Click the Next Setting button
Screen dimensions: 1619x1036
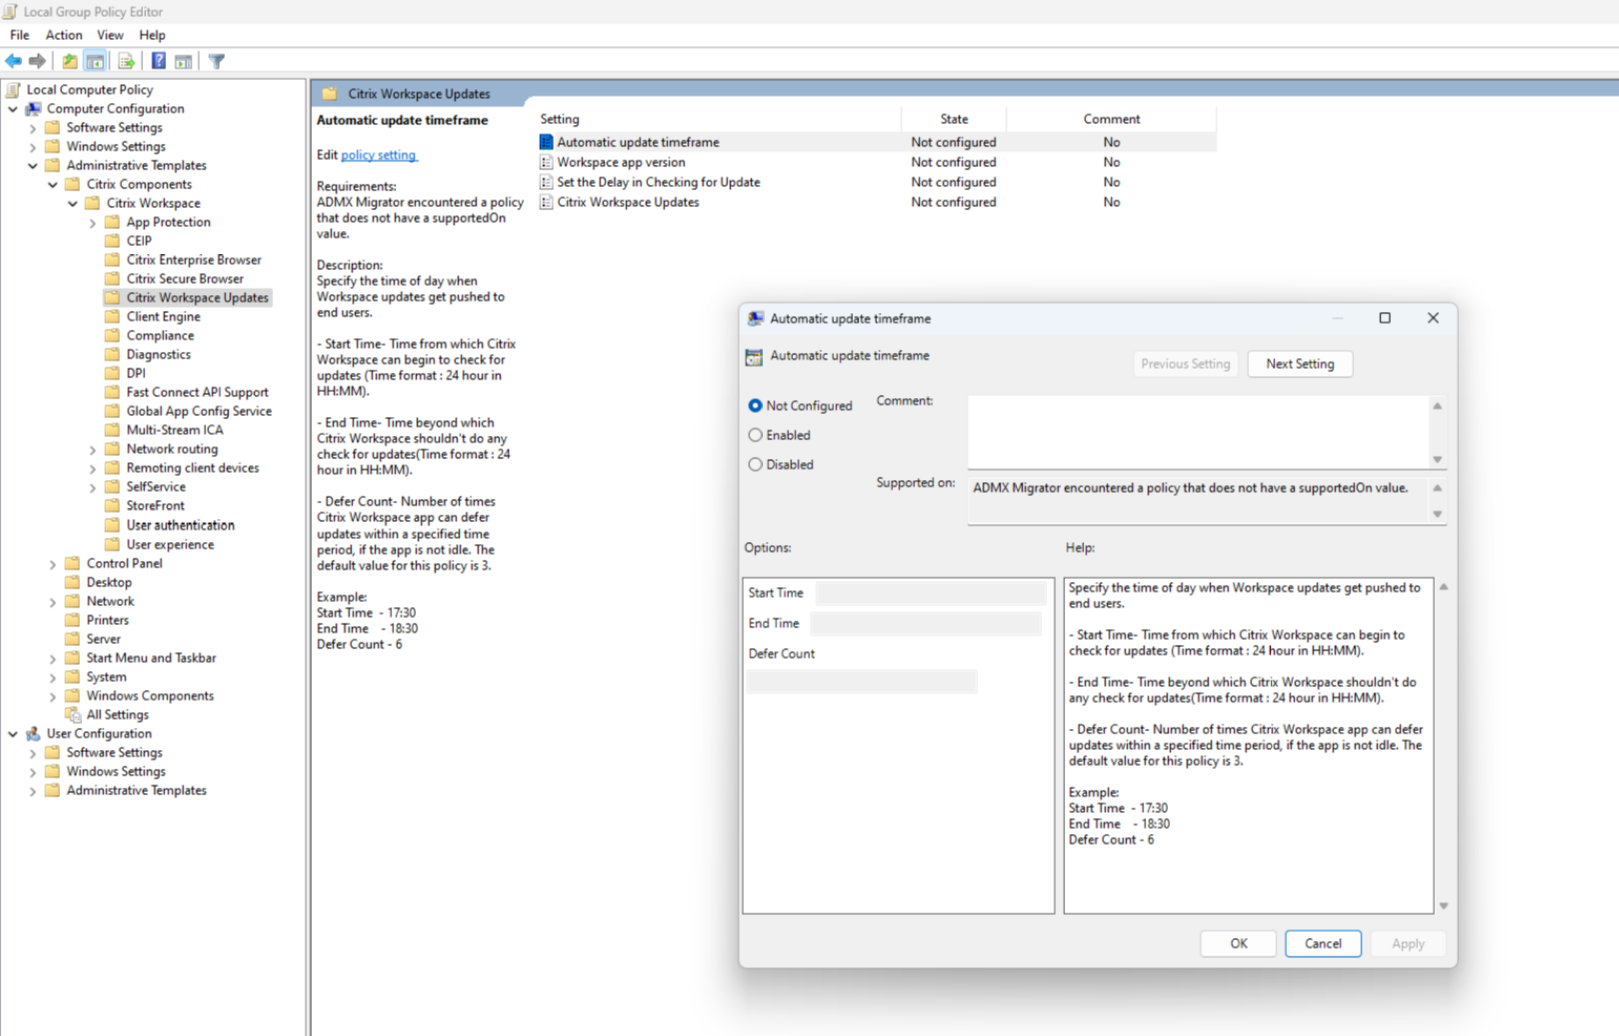[1299, 363]
